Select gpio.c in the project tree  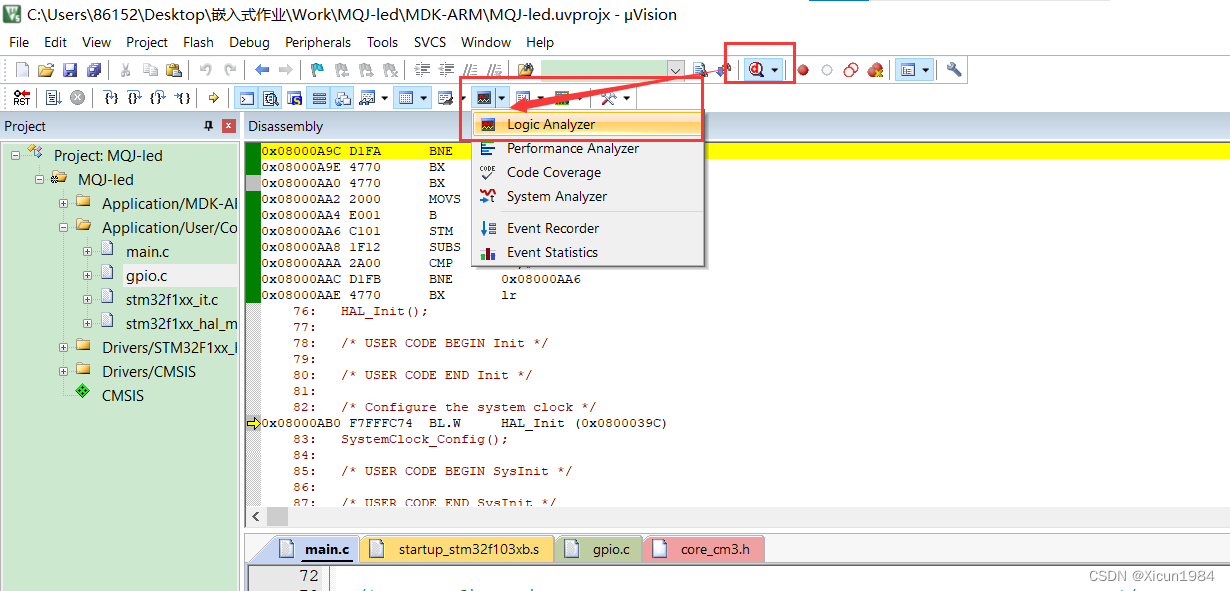pos(146,275)
